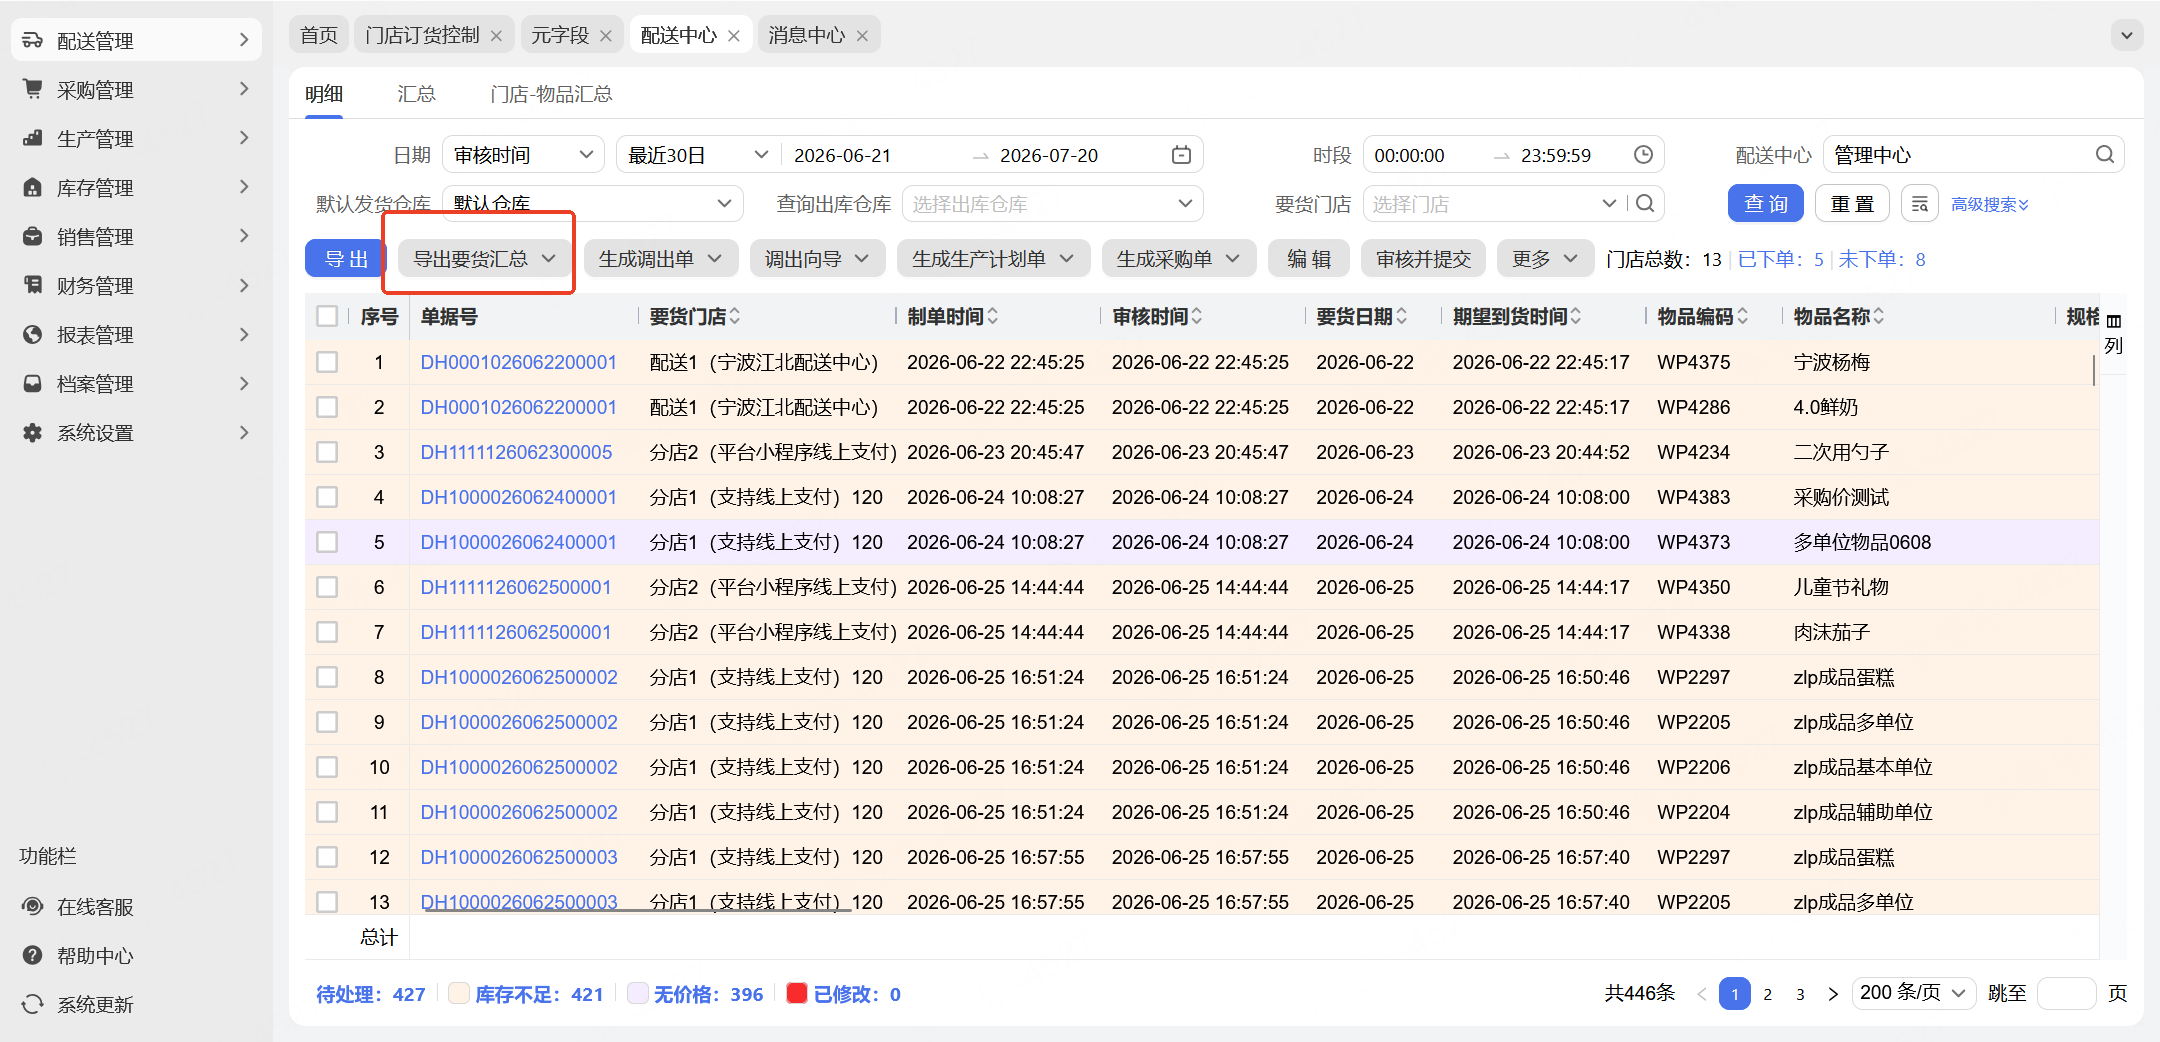Open the 时段 clock icon
Viewport: 2160px width, 1042px height.
tap(1643, 155)
